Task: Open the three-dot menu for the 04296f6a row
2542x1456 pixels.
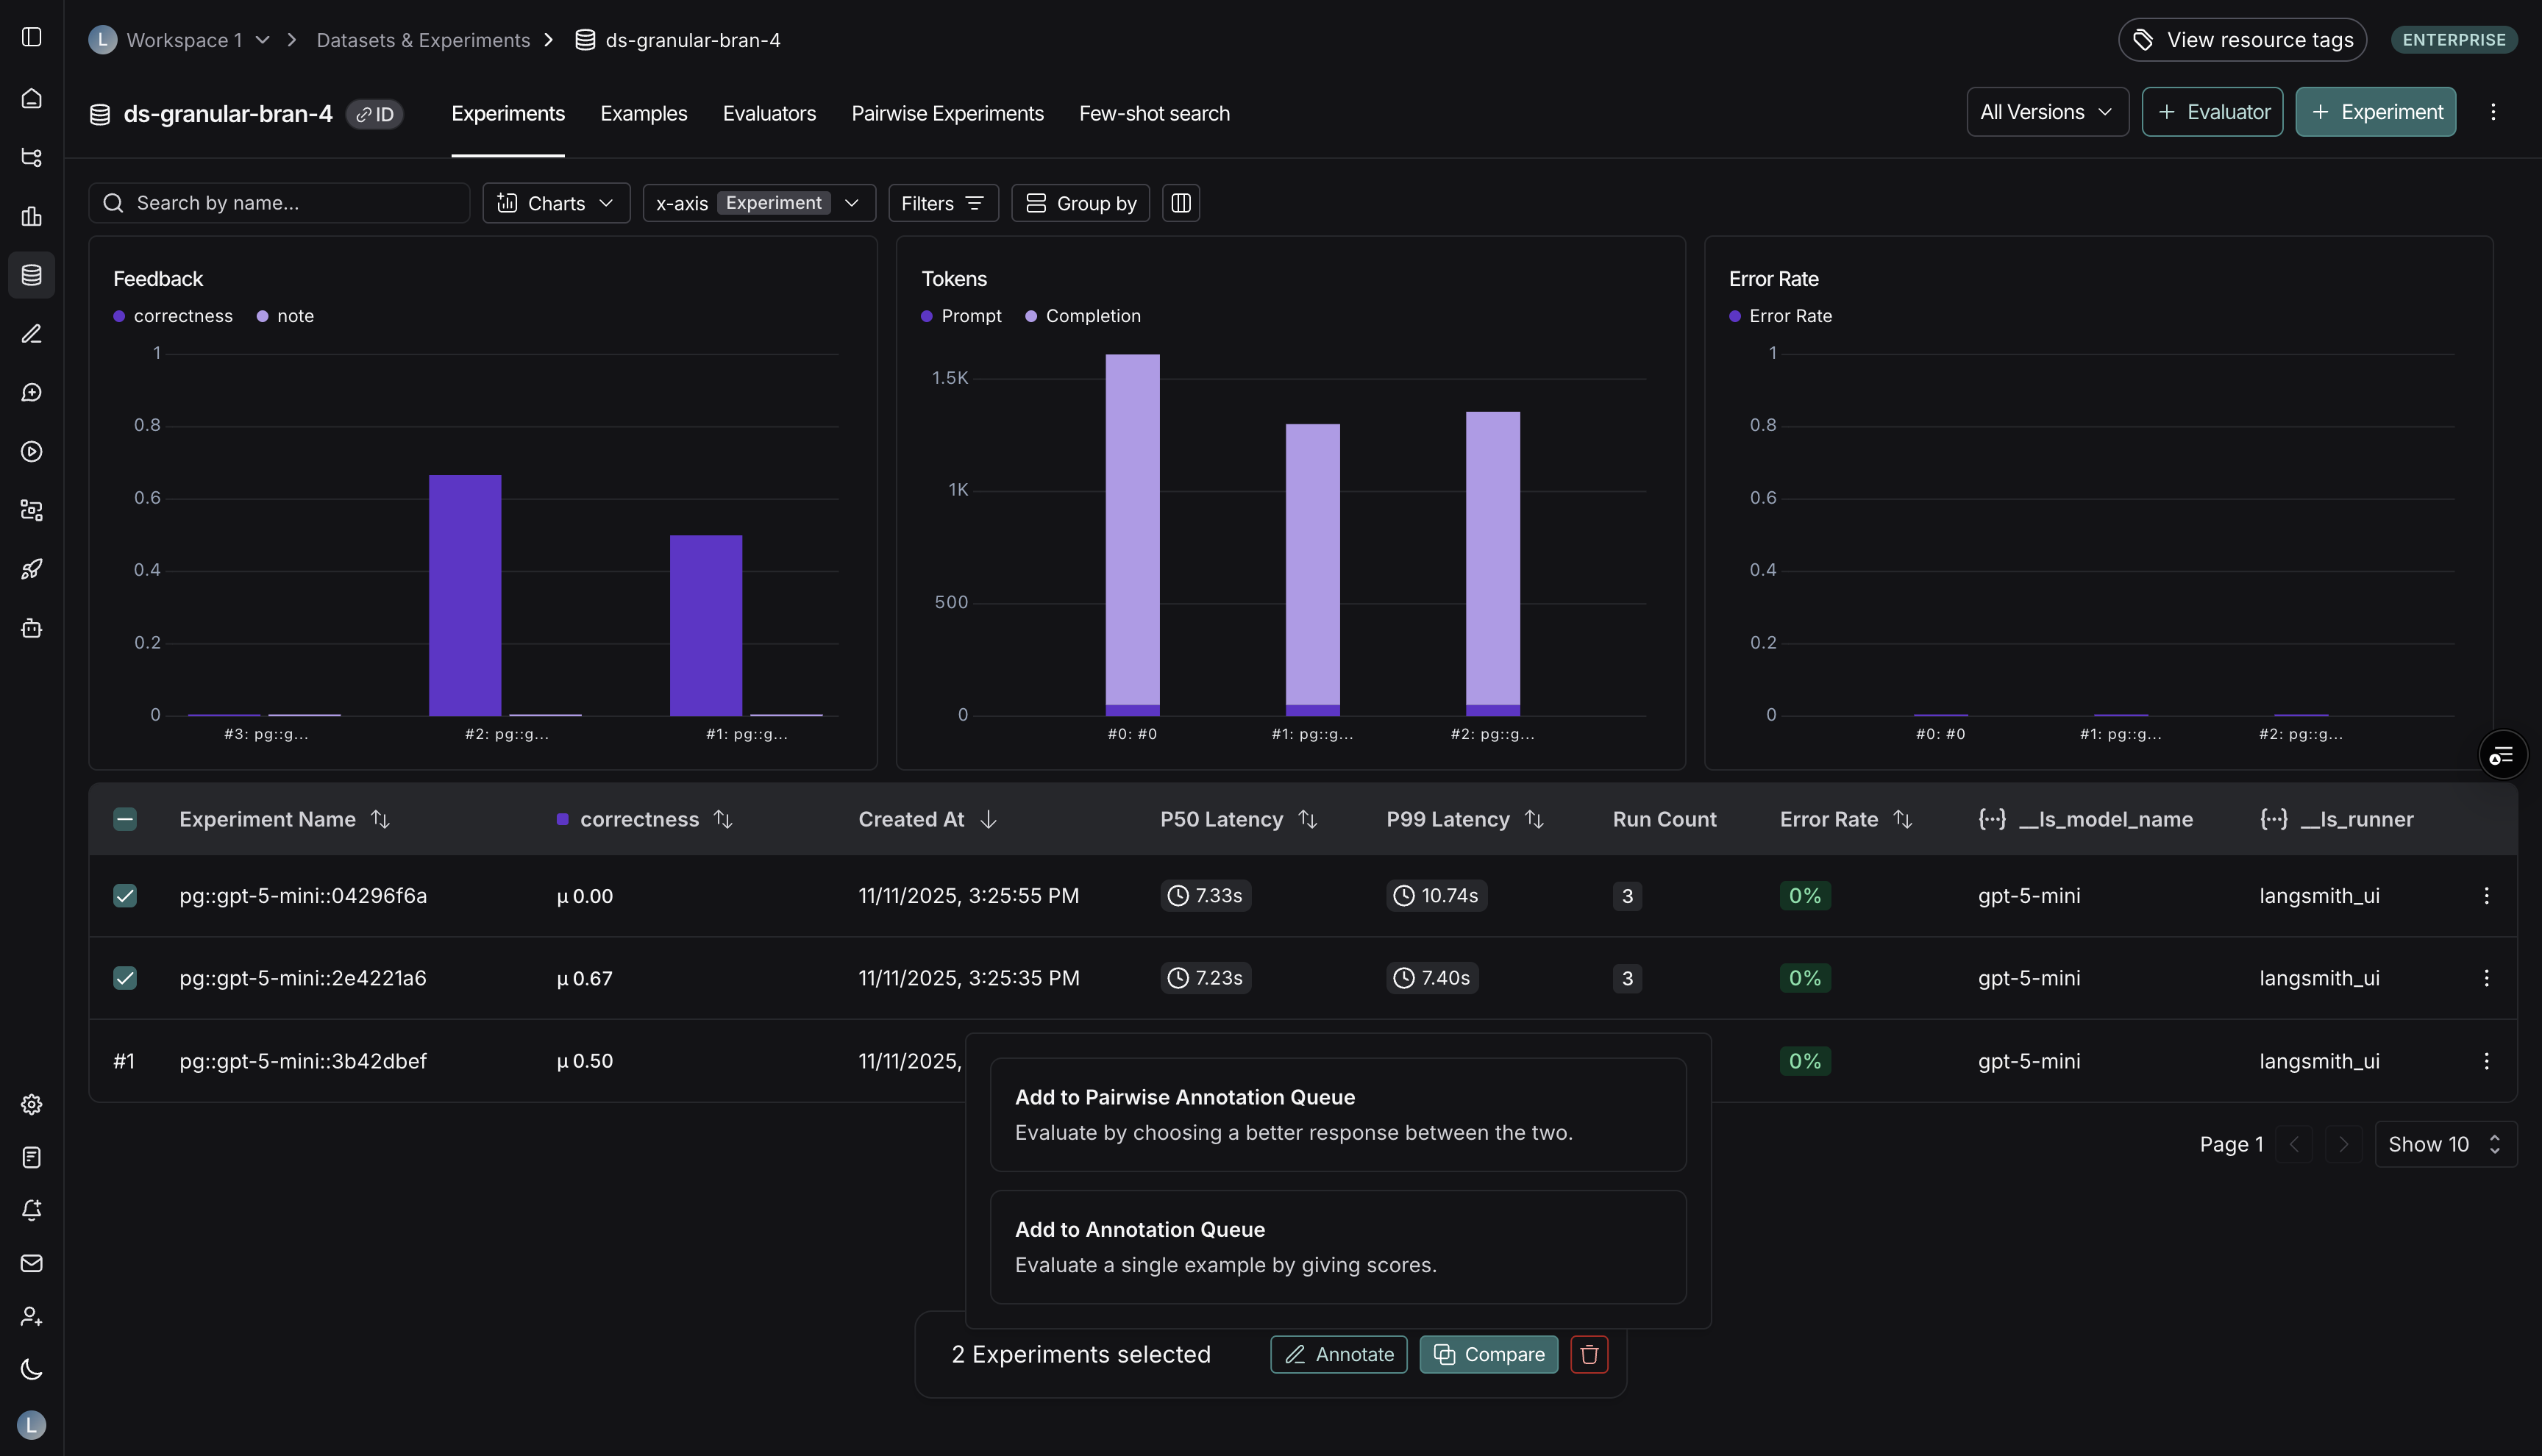Action: pyautogui.click(x=2486, y=896)
